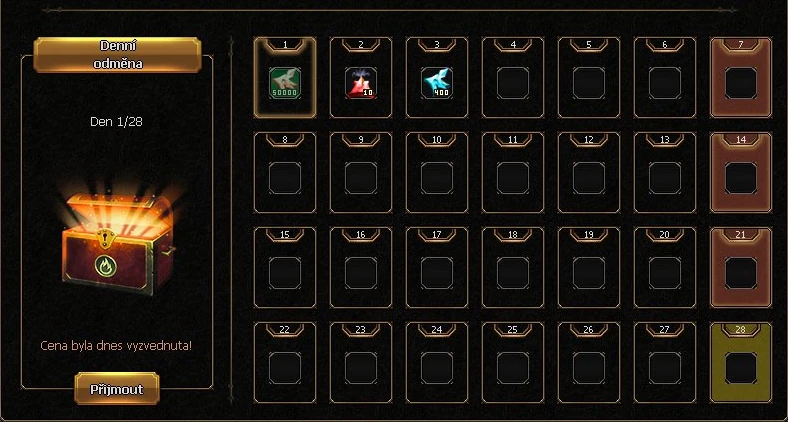Select the day 14 bonus reward card
Image resolution: width=788 pixels, height=422 pixels.
pyautogui.click(x=741, y=173)
